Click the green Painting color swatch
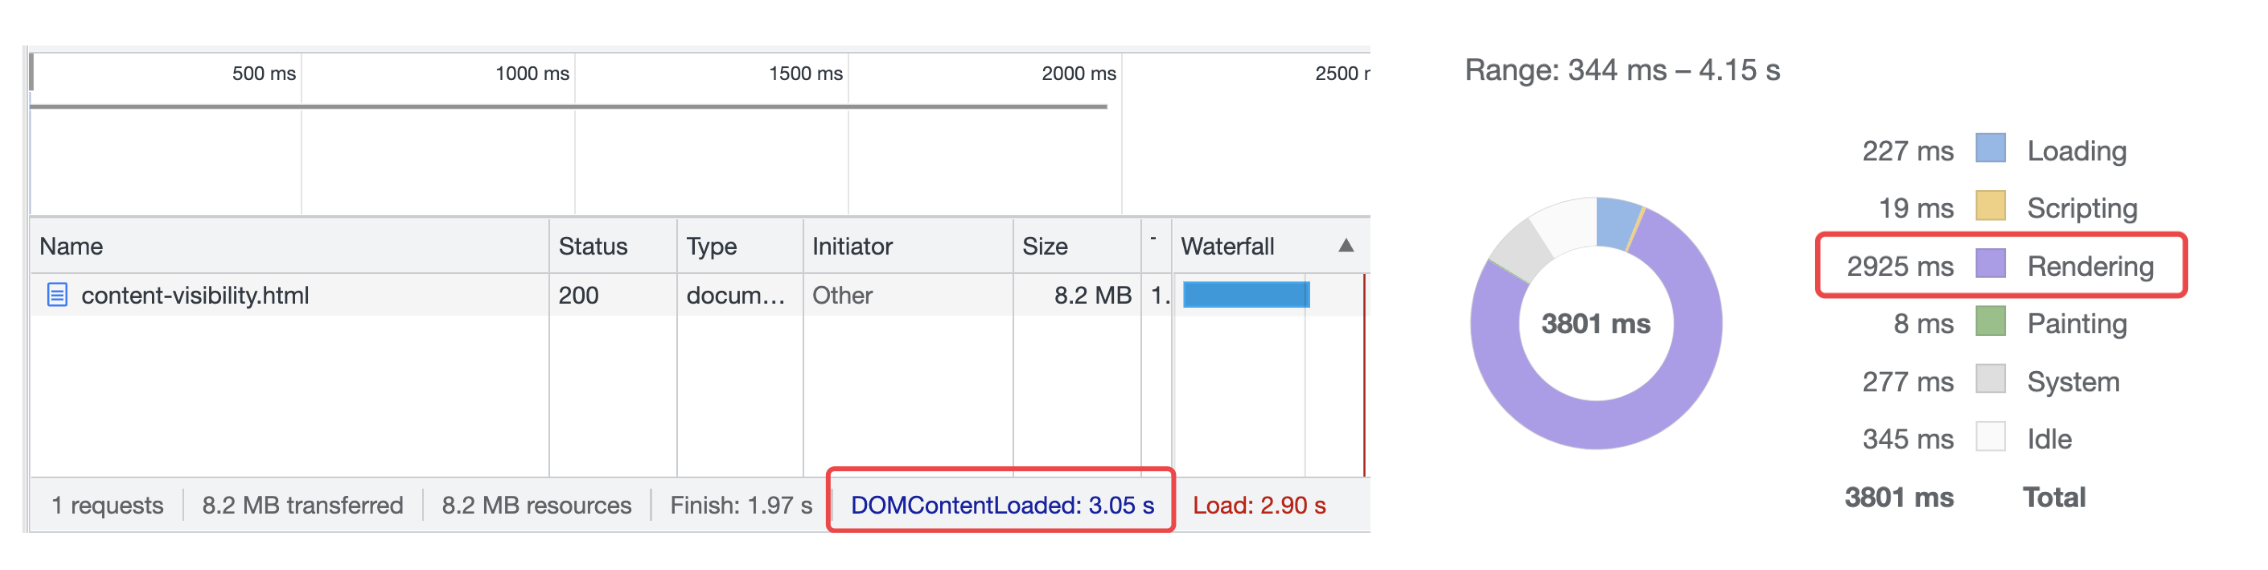Viewport: 2268px width, 570px height. (1990, 322)
